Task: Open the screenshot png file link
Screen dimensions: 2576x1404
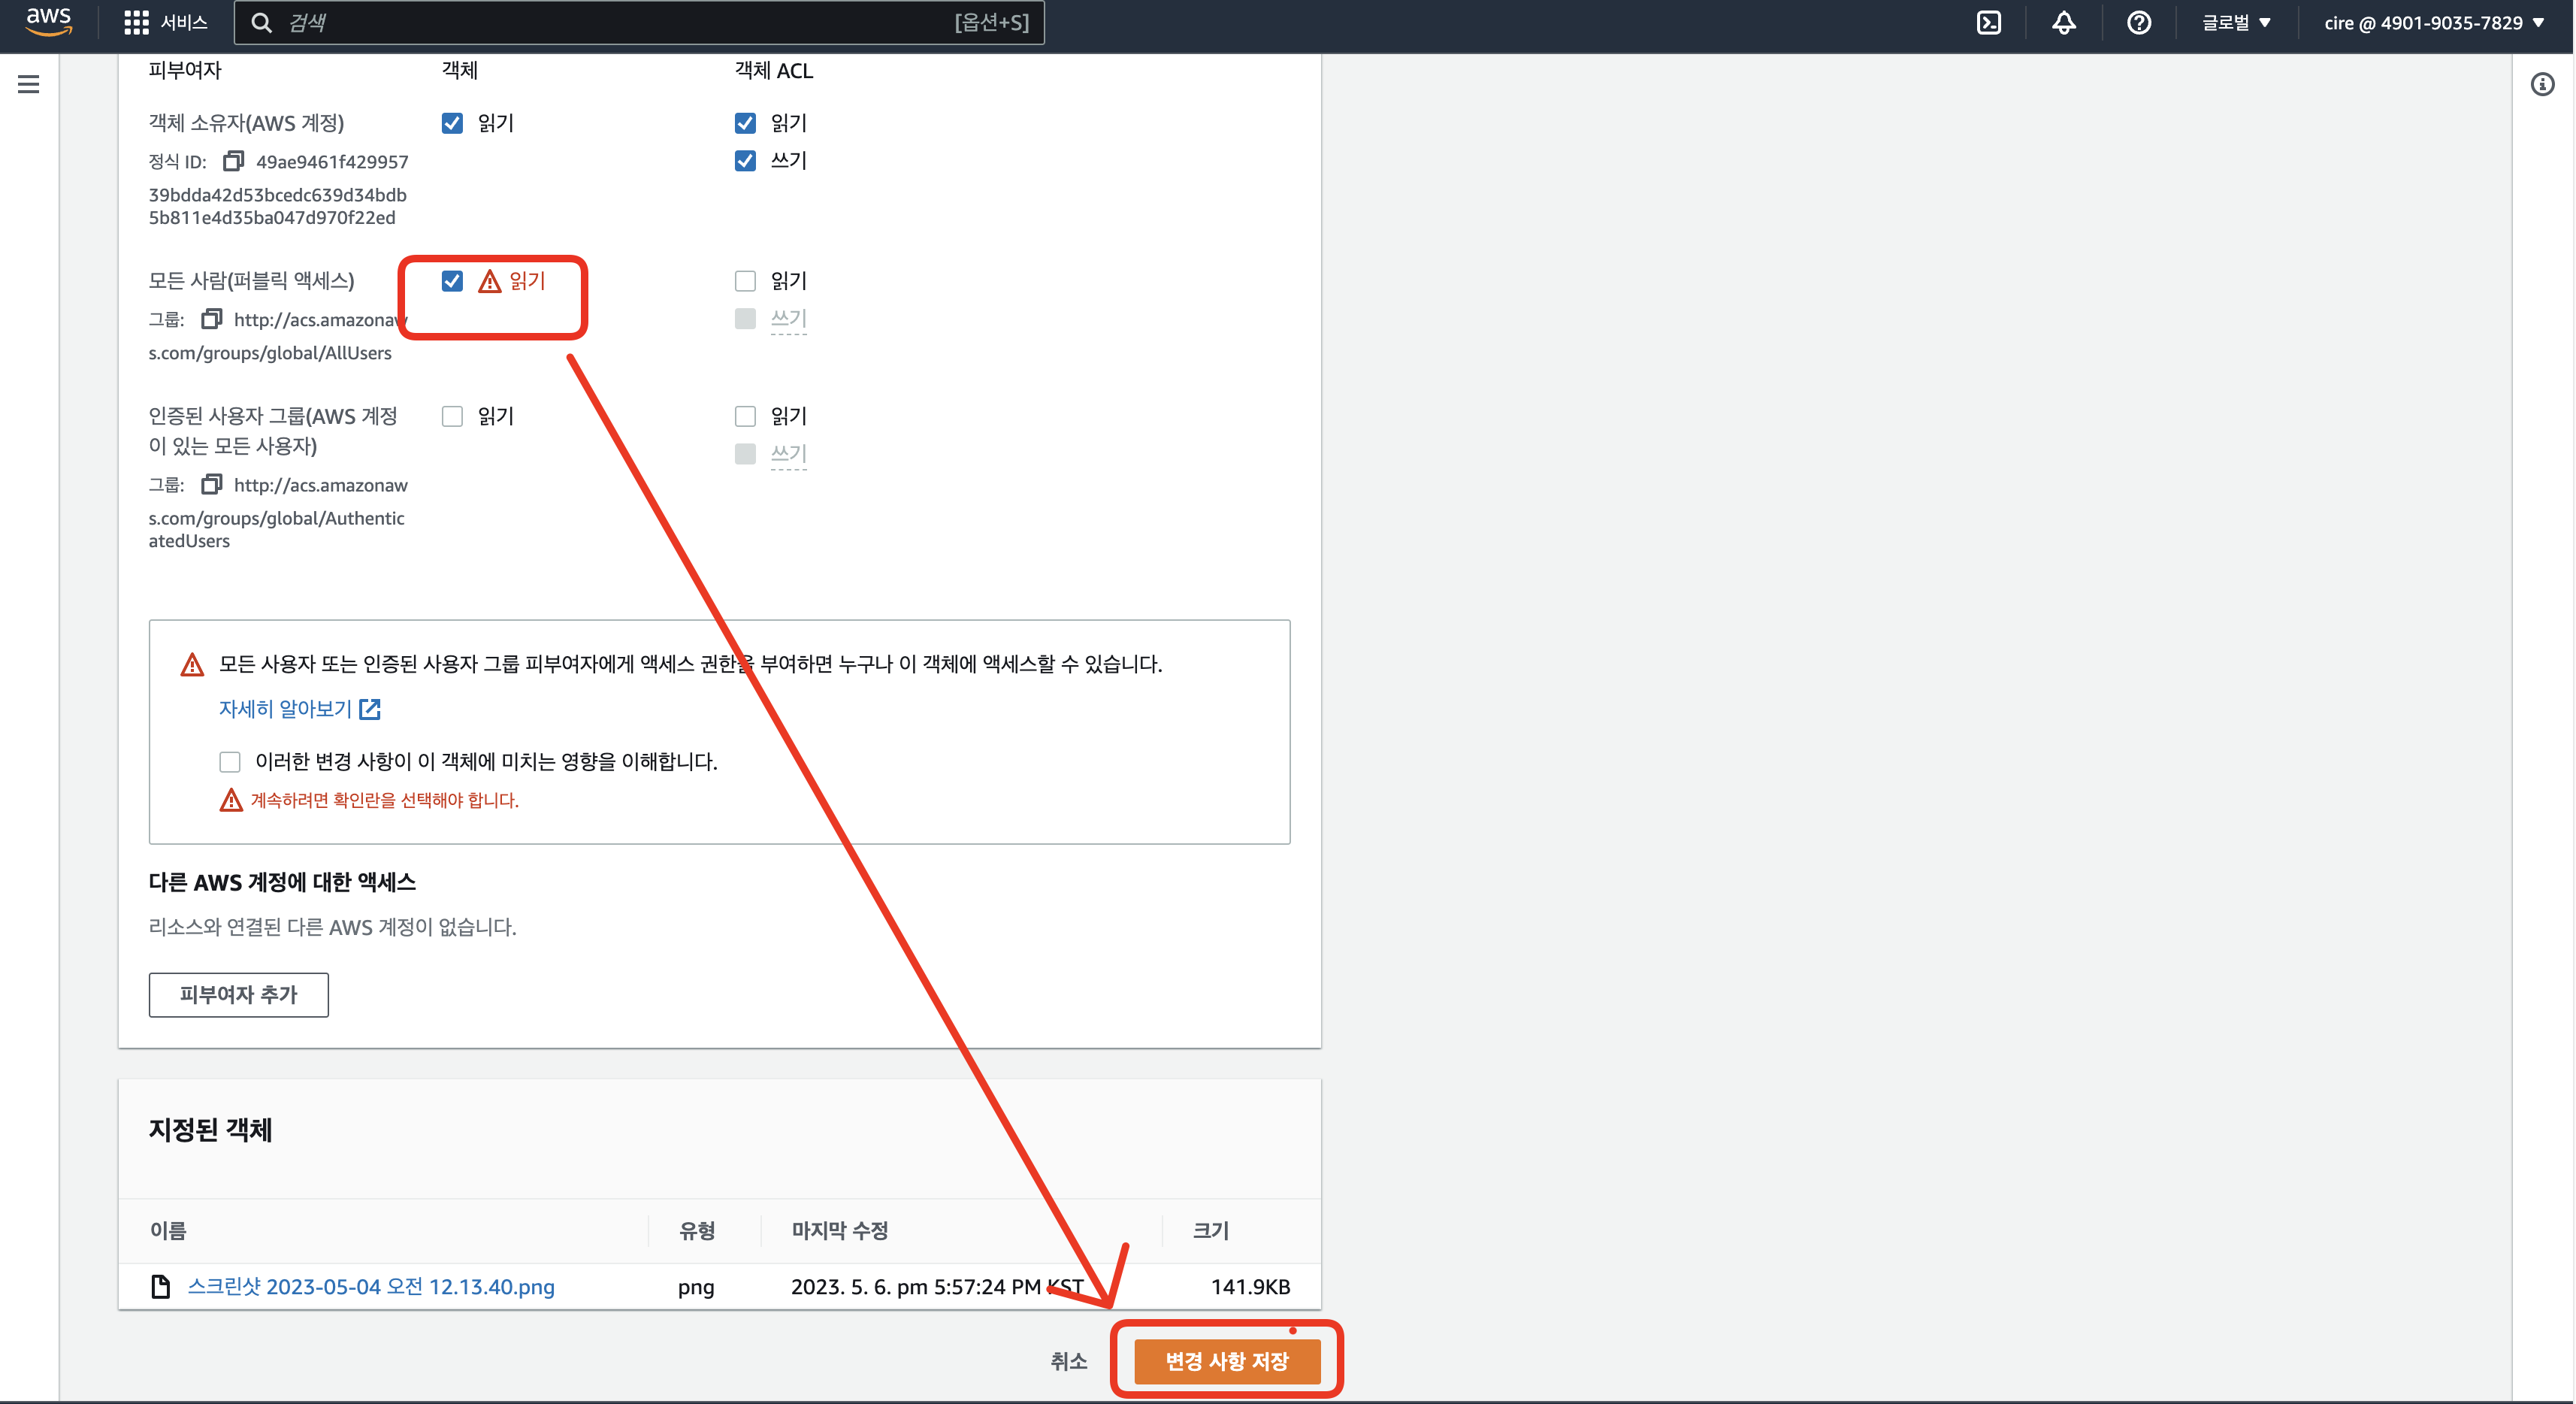Action: click(x=371, y=1287)
